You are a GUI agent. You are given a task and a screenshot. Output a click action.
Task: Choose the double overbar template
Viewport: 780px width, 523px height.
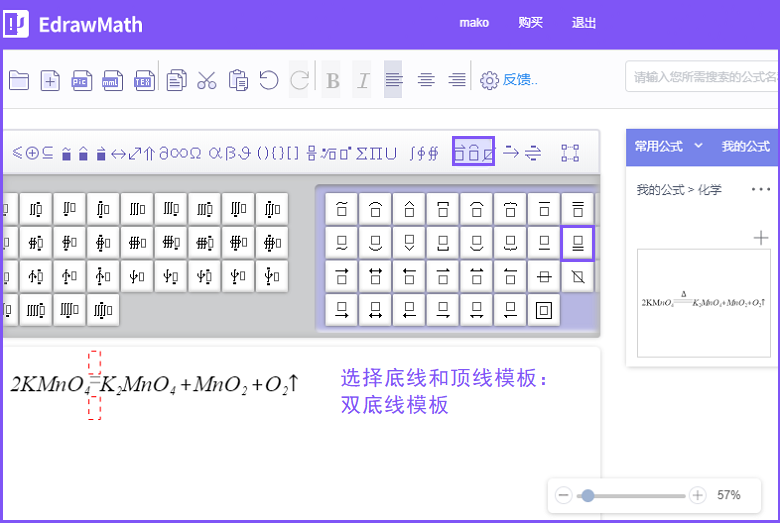pos(577,209)
